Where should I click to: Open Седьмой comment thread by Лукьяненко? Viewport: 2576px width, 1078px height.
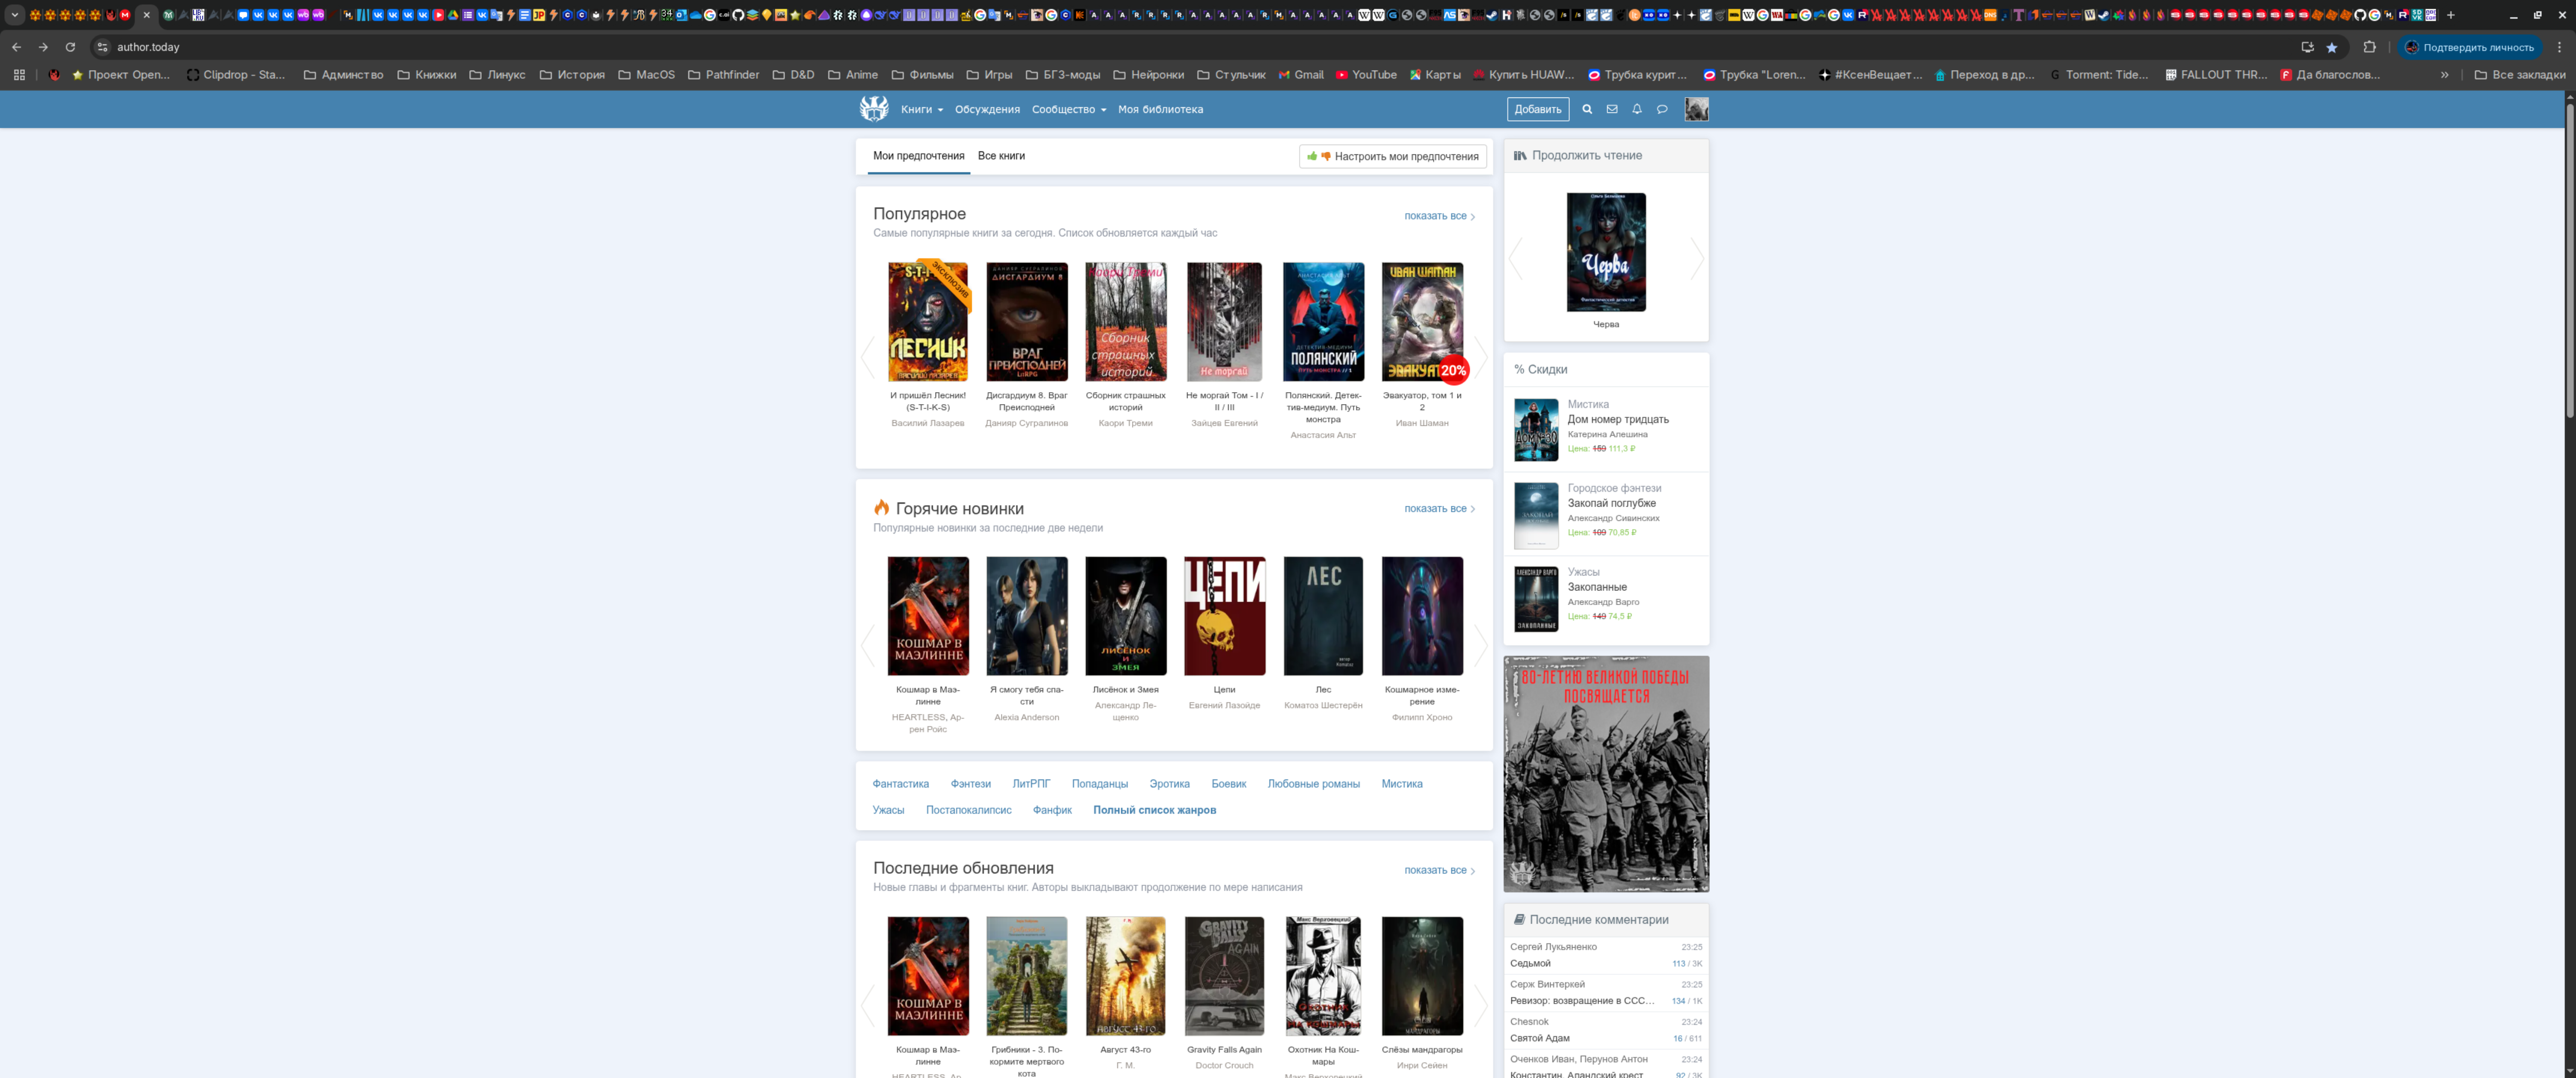1530,964
